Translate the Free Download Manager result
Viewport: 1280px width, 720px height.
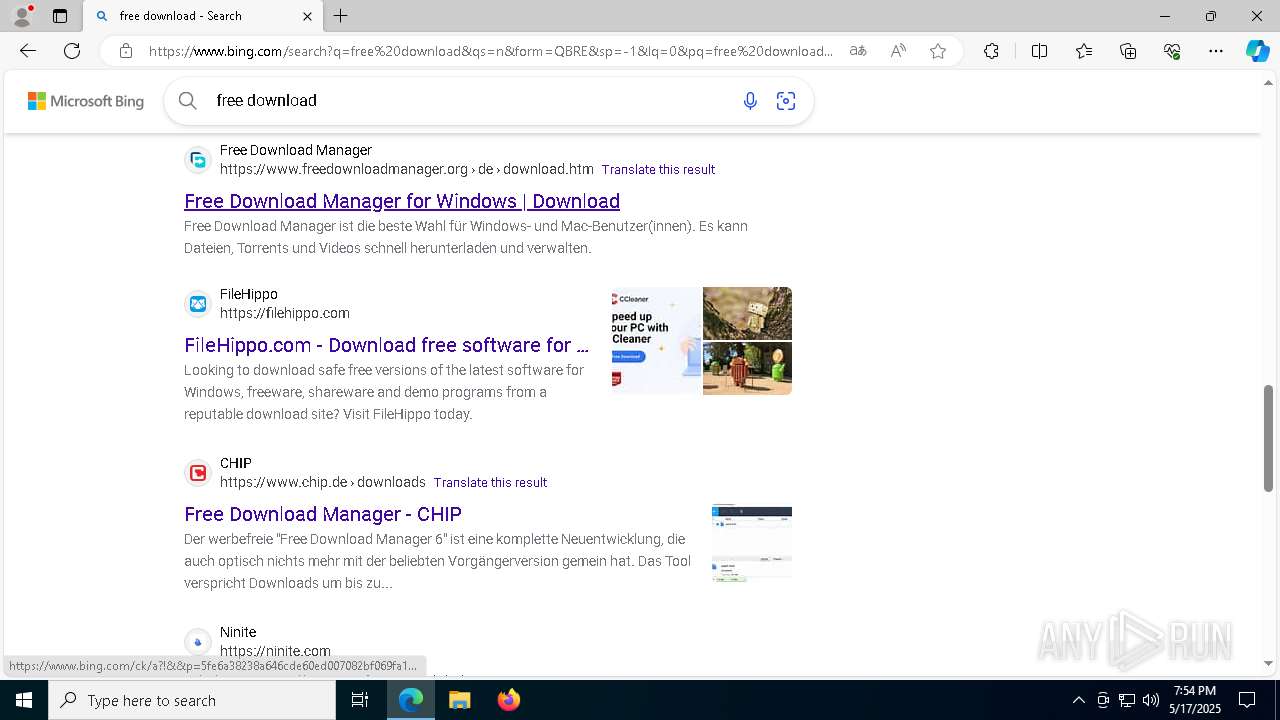point(658,170)
